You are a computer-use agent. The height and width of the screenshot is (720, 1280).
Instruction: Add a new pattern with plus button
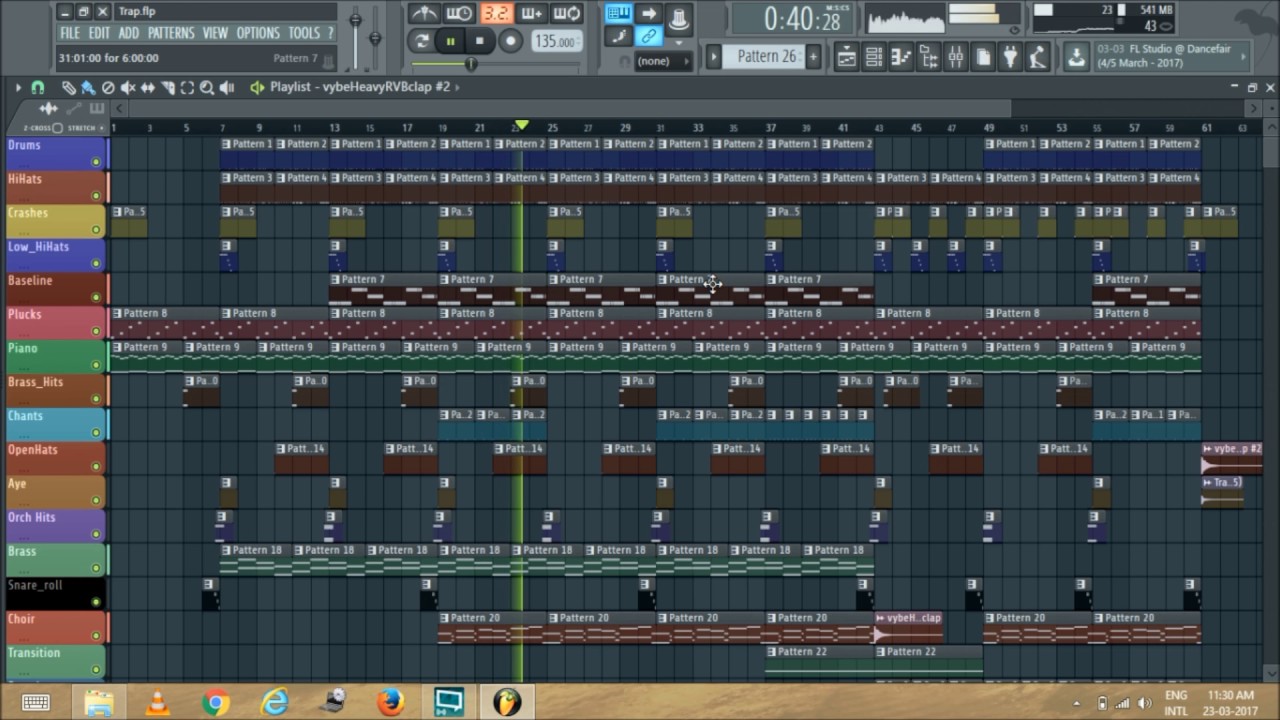point(813,56)
